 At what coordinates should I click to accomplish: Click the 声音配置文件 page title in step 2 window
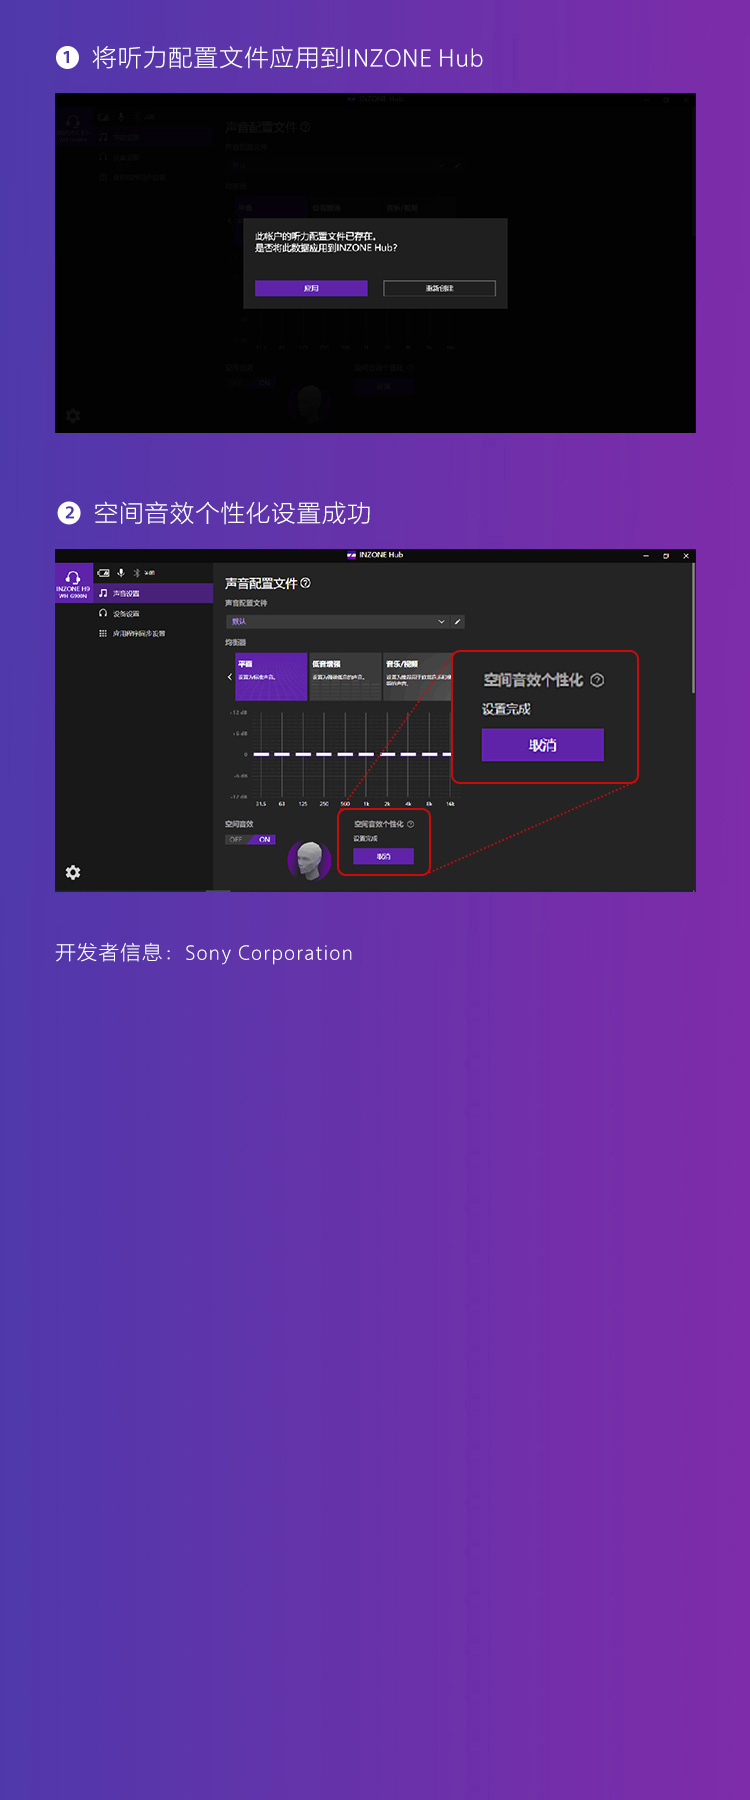[261, 583]
